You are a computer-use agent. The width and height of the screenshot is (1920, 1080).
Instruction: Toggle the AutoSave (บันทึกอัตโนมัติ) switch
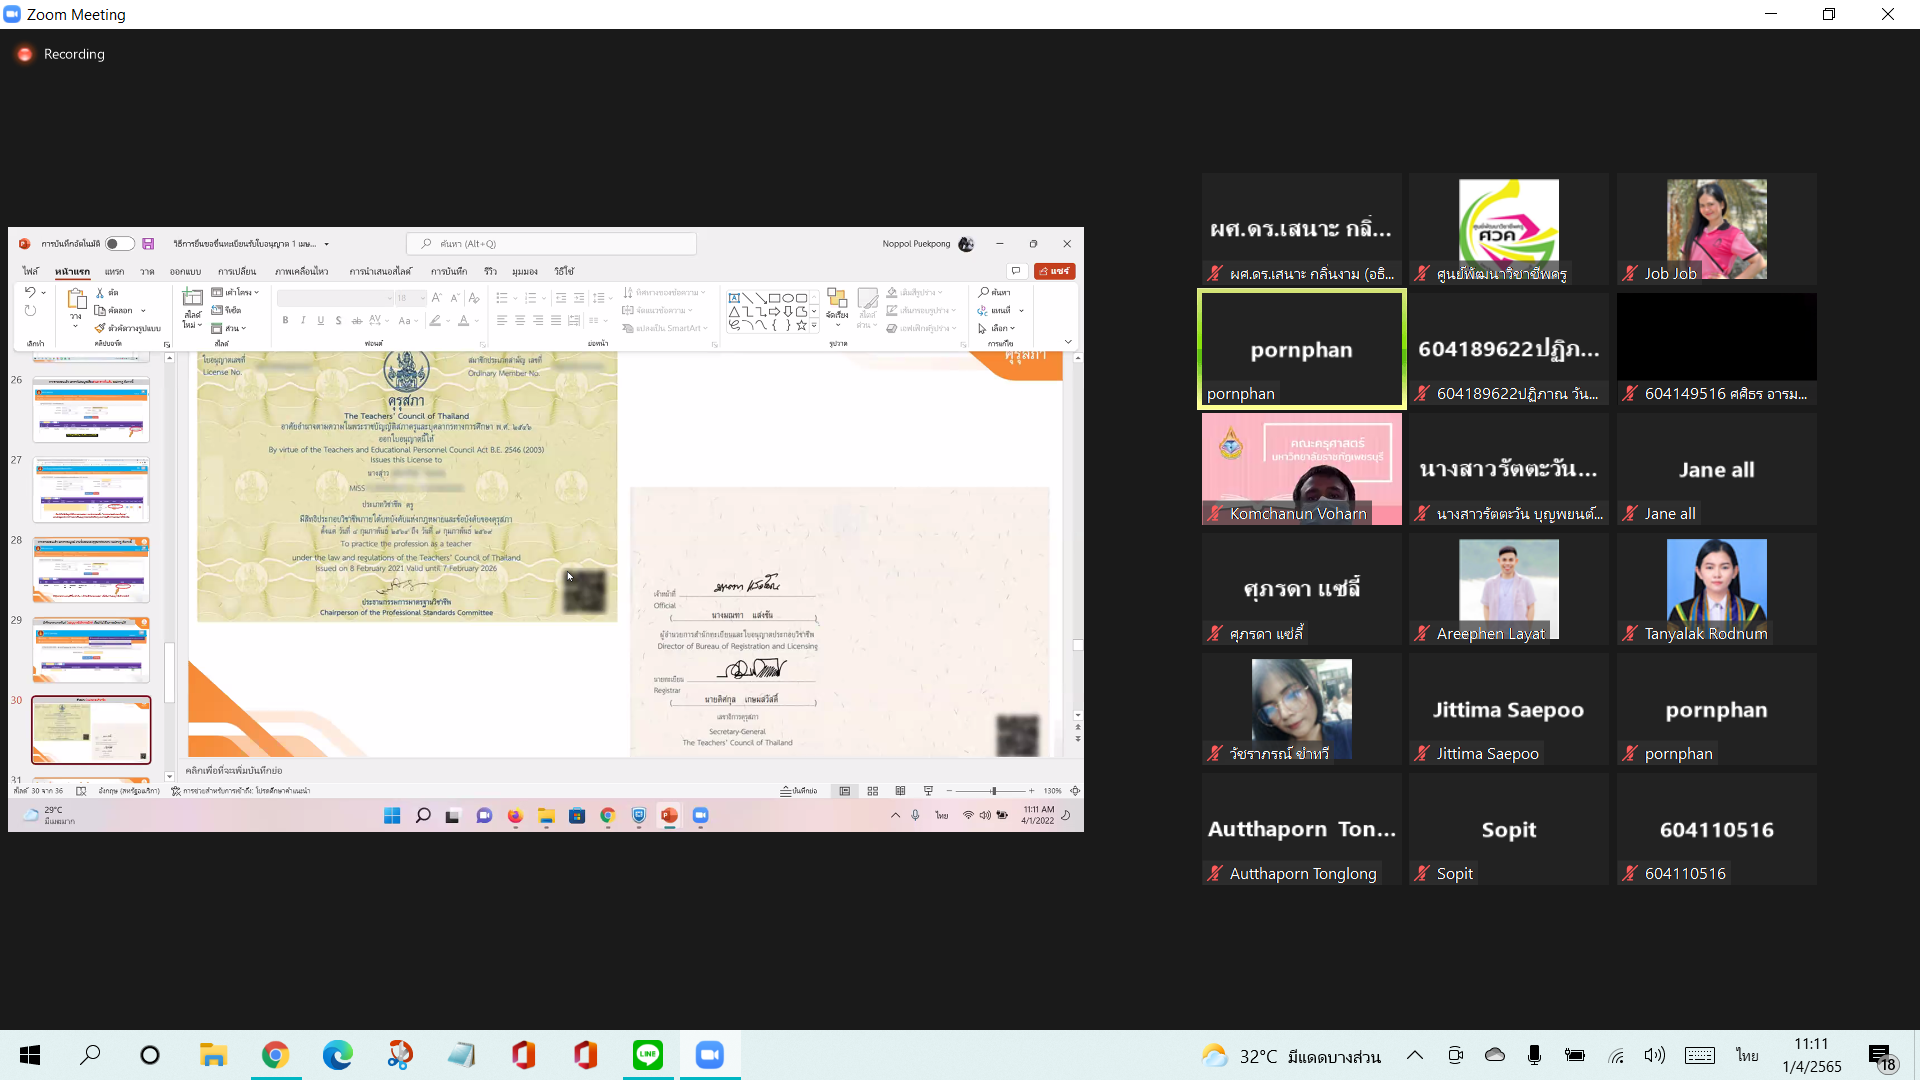click(120, 244)
